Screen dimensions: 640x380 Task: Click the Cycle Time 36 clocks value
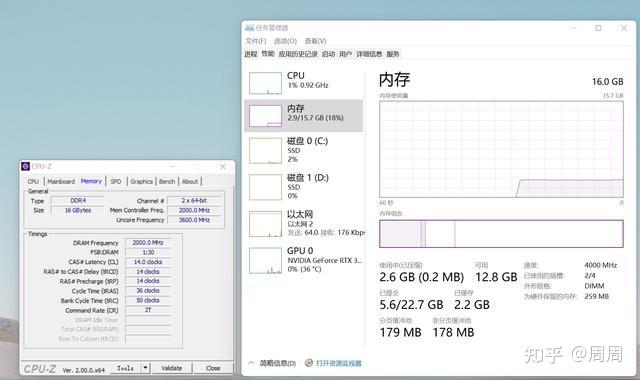click(148, 291)
